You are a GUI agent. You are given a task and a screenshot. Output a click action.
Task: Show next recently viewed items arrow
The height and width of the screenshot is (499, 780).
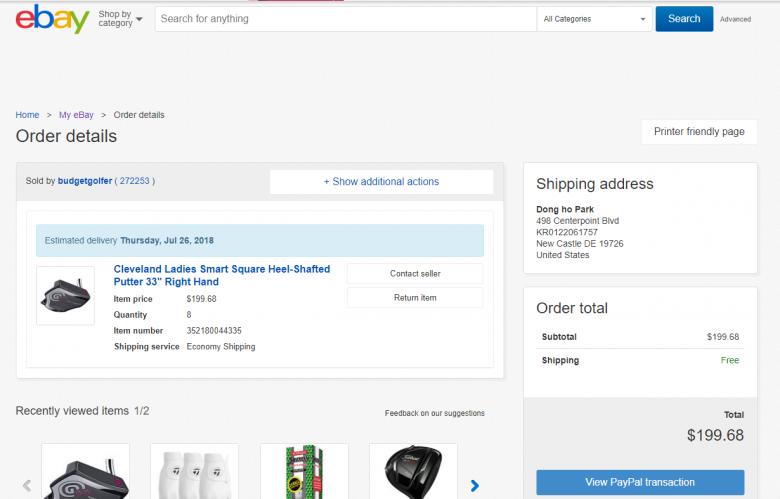tap(475, 486)
